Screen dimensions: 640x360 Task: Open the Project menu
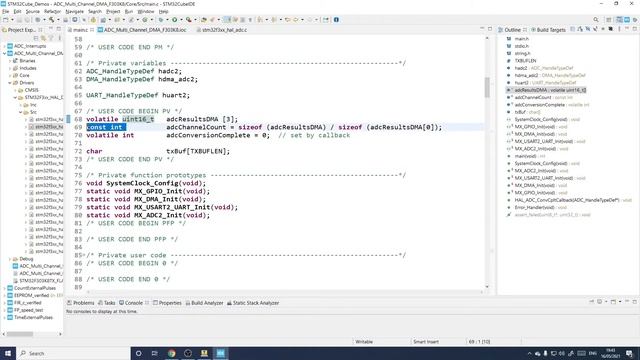[x=113, y=11]
